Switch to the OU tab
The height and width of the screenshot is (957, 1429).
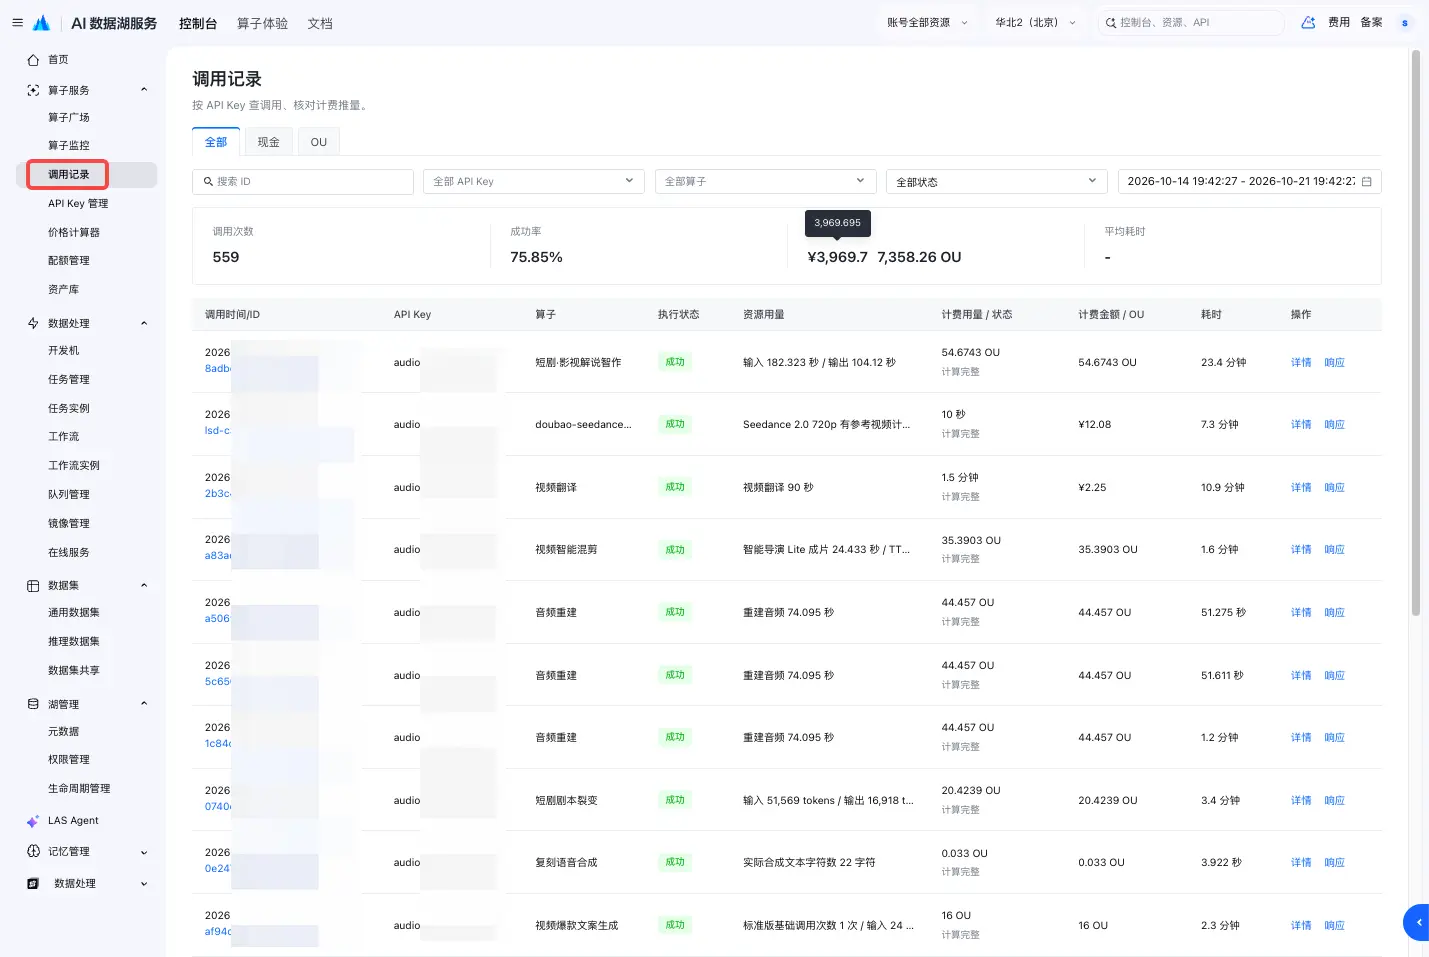[x=319, y=142]
